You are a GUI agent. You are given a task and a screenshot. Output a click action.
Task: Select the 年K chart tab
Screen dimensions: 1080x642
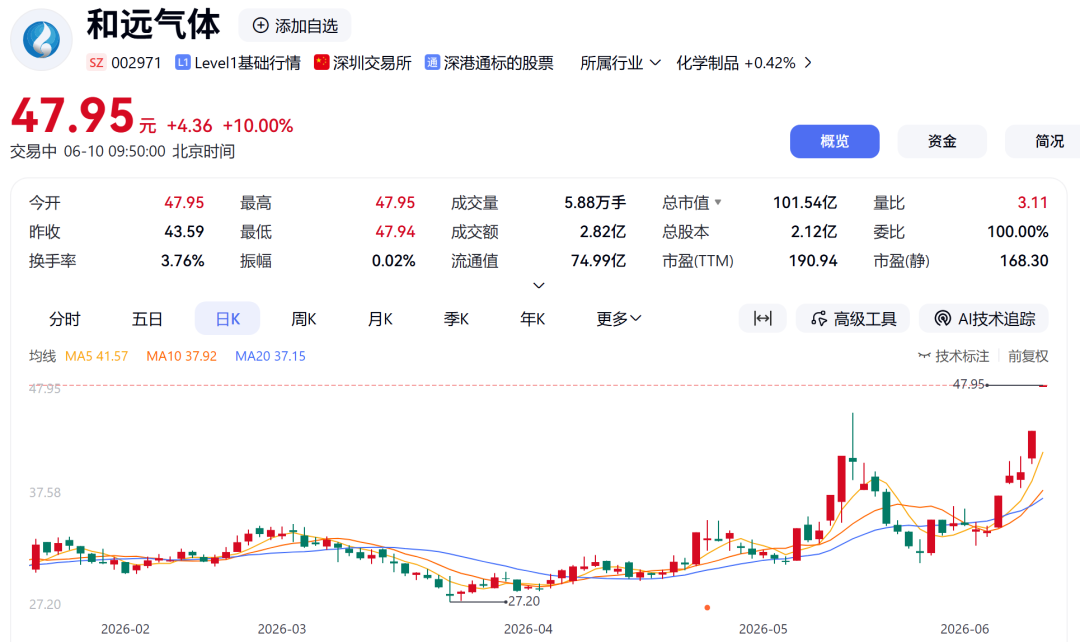pyautogui.click(x=532, y=319)
